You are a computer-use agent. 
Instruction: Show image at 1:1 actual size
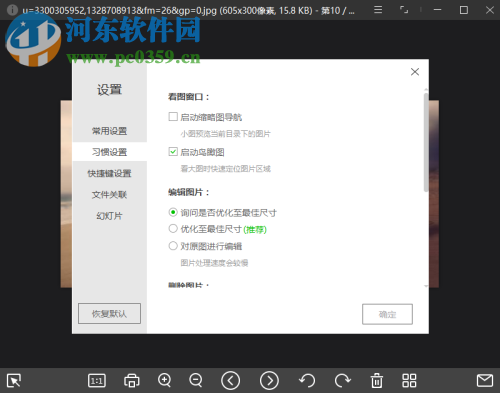97,380
